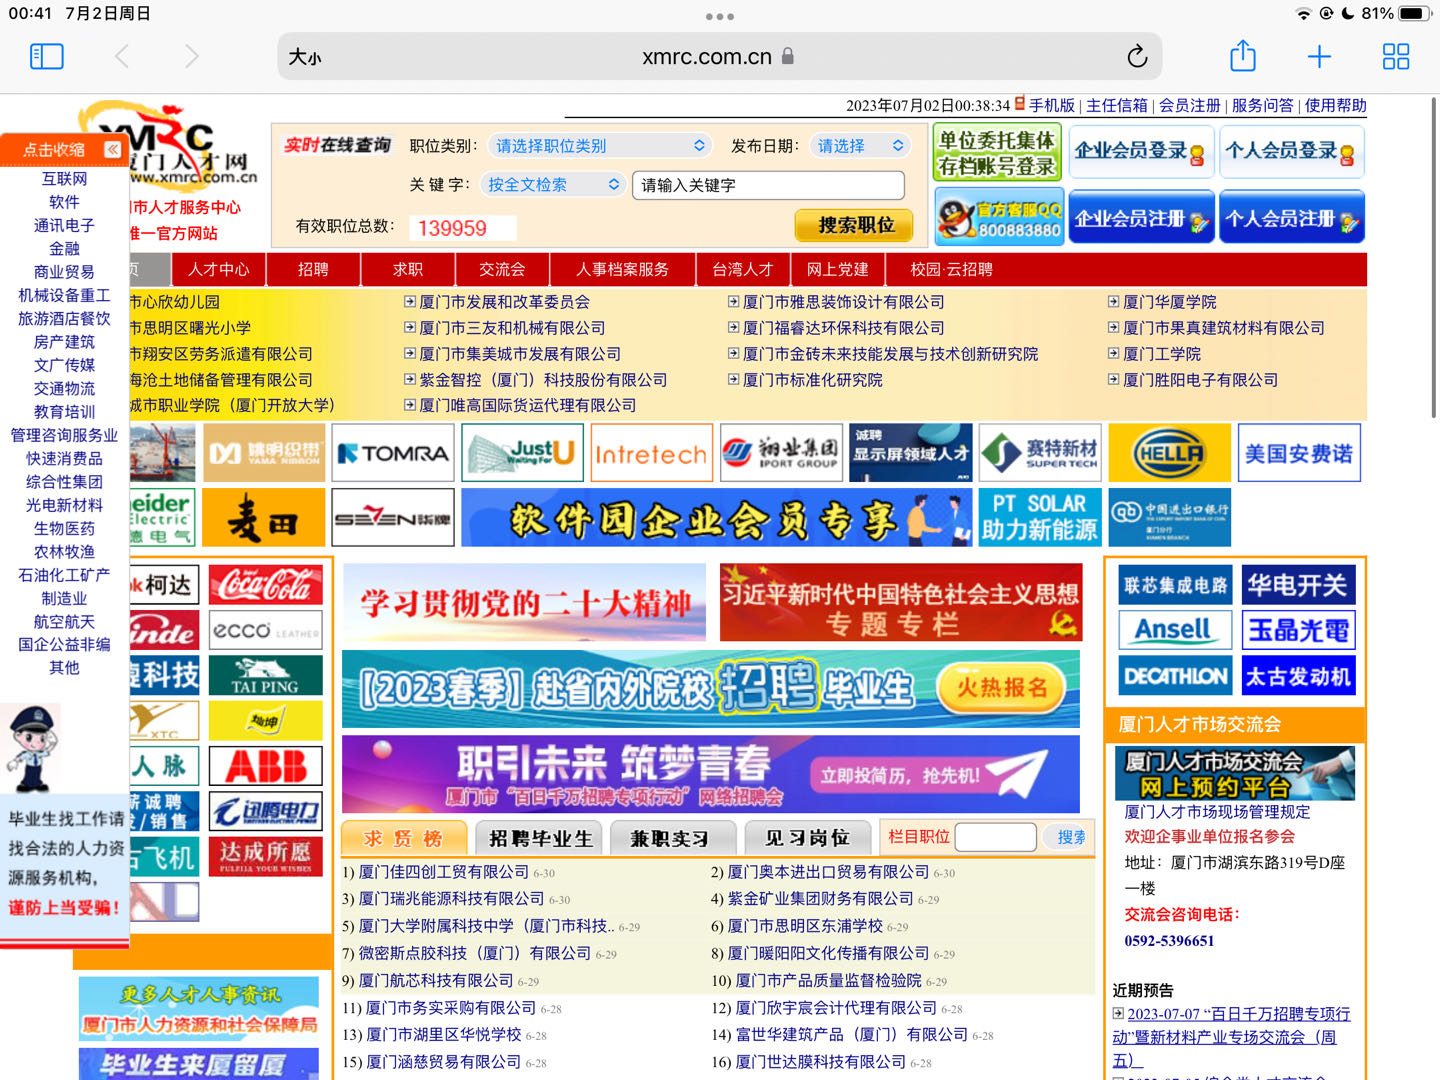The width and height of the screenshot is (1440, 1080).
Task: Open 台湾人才 in the red menu
Action: click(743, 269)
